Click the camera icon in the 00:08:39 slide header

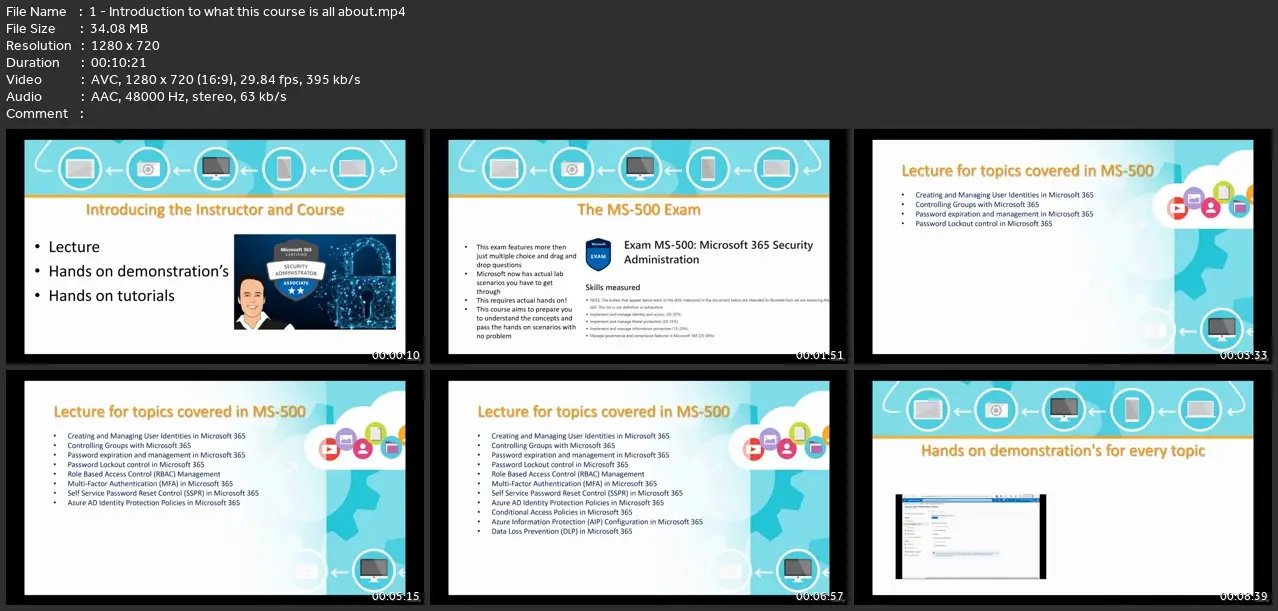click(x=995, y=409)
